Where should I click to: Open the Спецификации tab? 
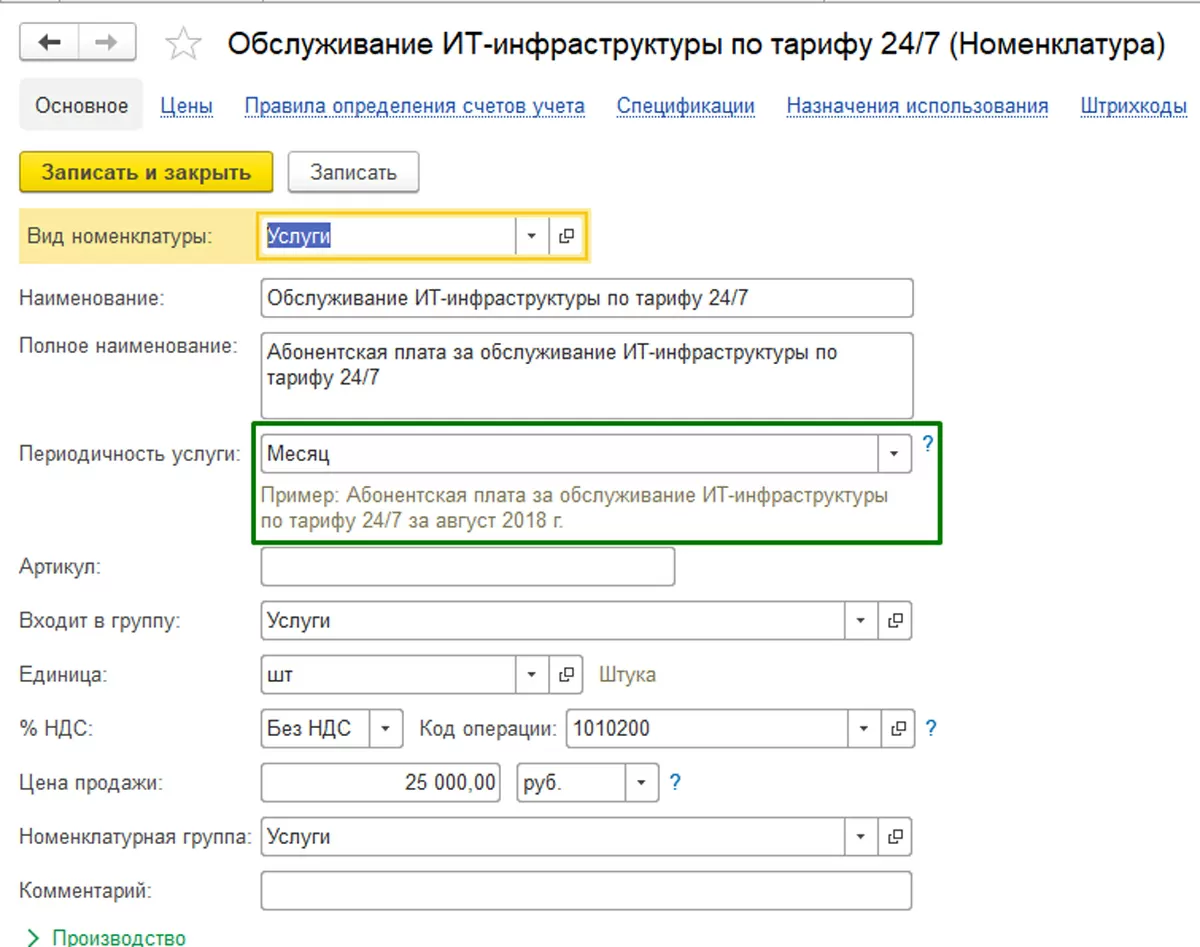pyautogui.click(x=686, y=106)
